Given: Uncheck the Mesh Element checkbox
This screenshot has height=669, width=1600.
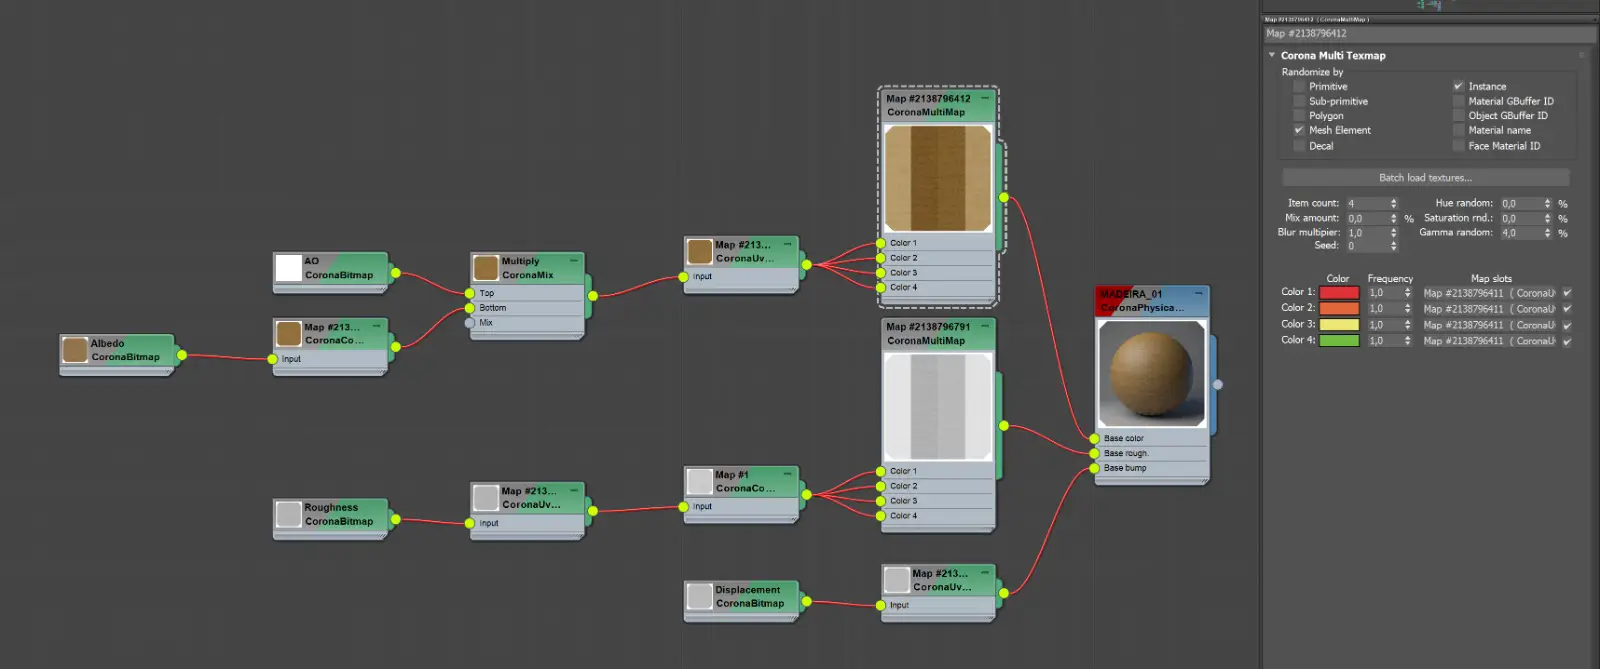Looking at the screenshot, I should tap(1299, 130).
